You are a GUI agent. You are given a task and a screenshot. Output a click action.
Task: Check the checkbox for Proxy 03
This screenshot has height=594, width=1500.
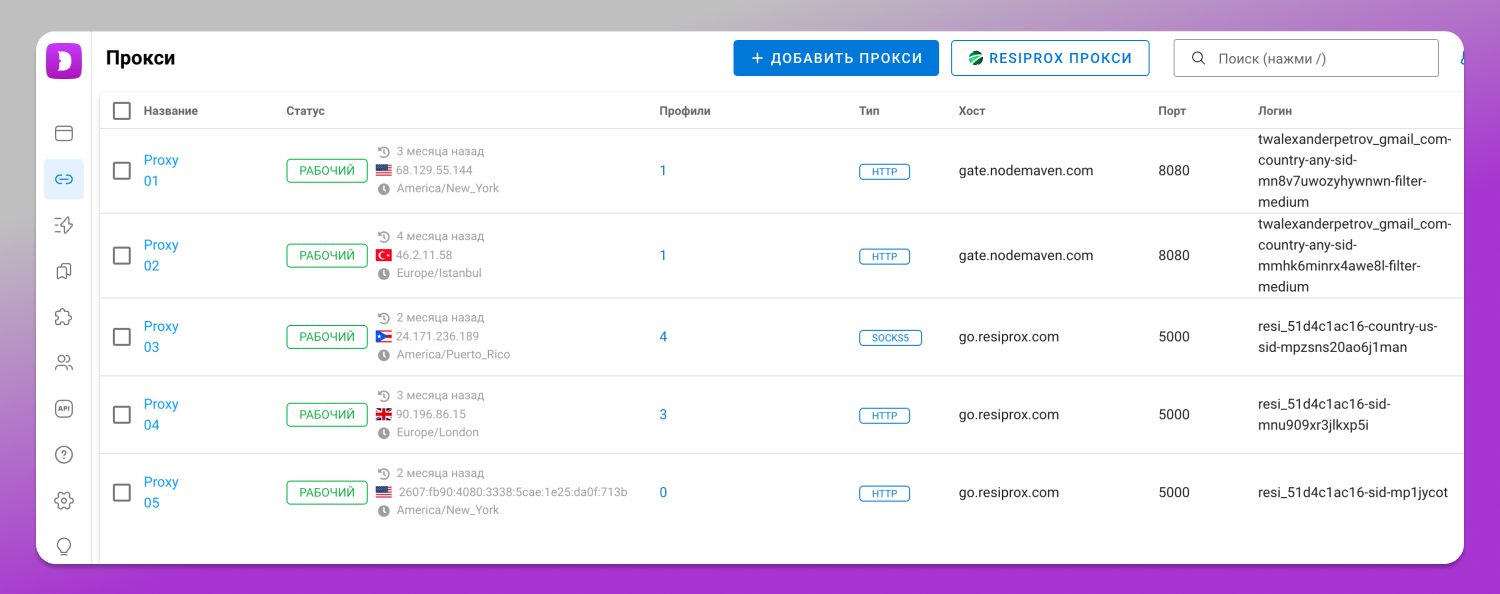click(x=122, y=337)
